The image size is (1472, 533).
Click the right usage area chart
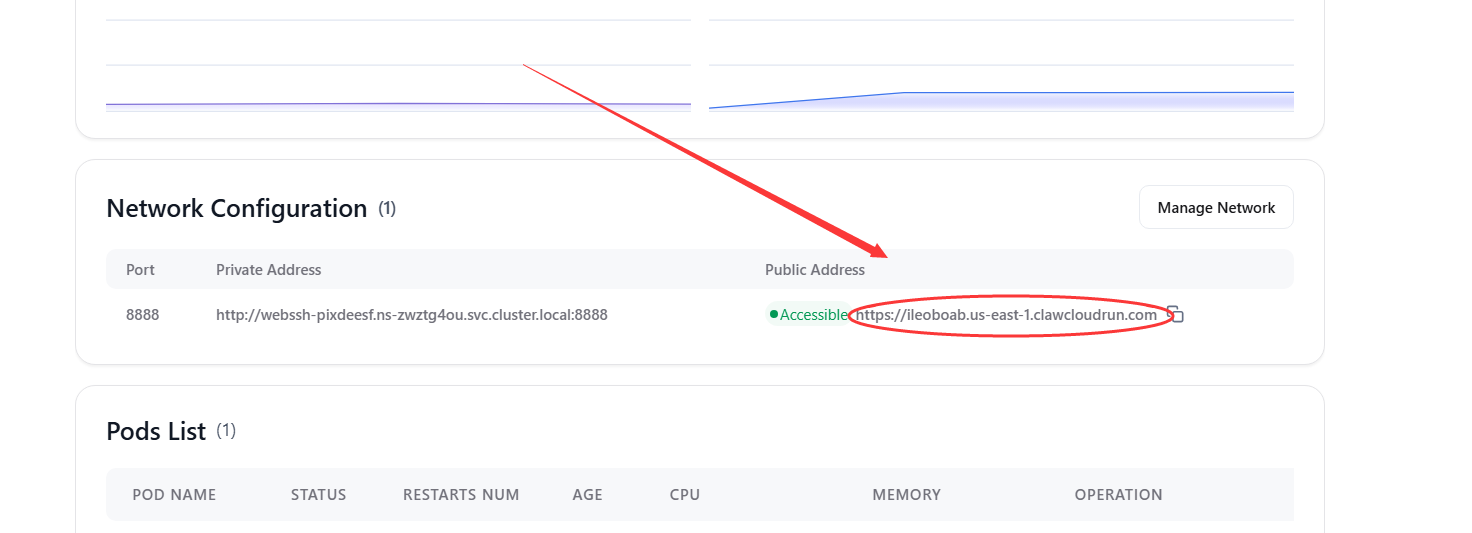[1001, 80]
